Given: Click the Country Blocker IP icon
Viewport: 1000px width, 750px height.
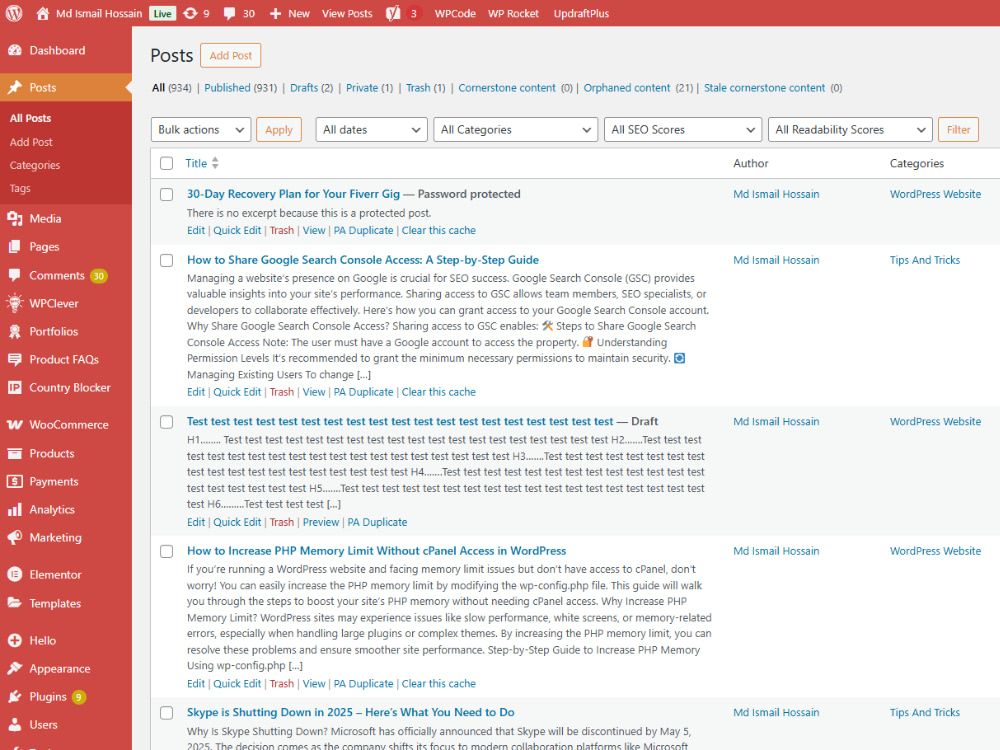Looking at the screenshot, I should coord(15,388).
